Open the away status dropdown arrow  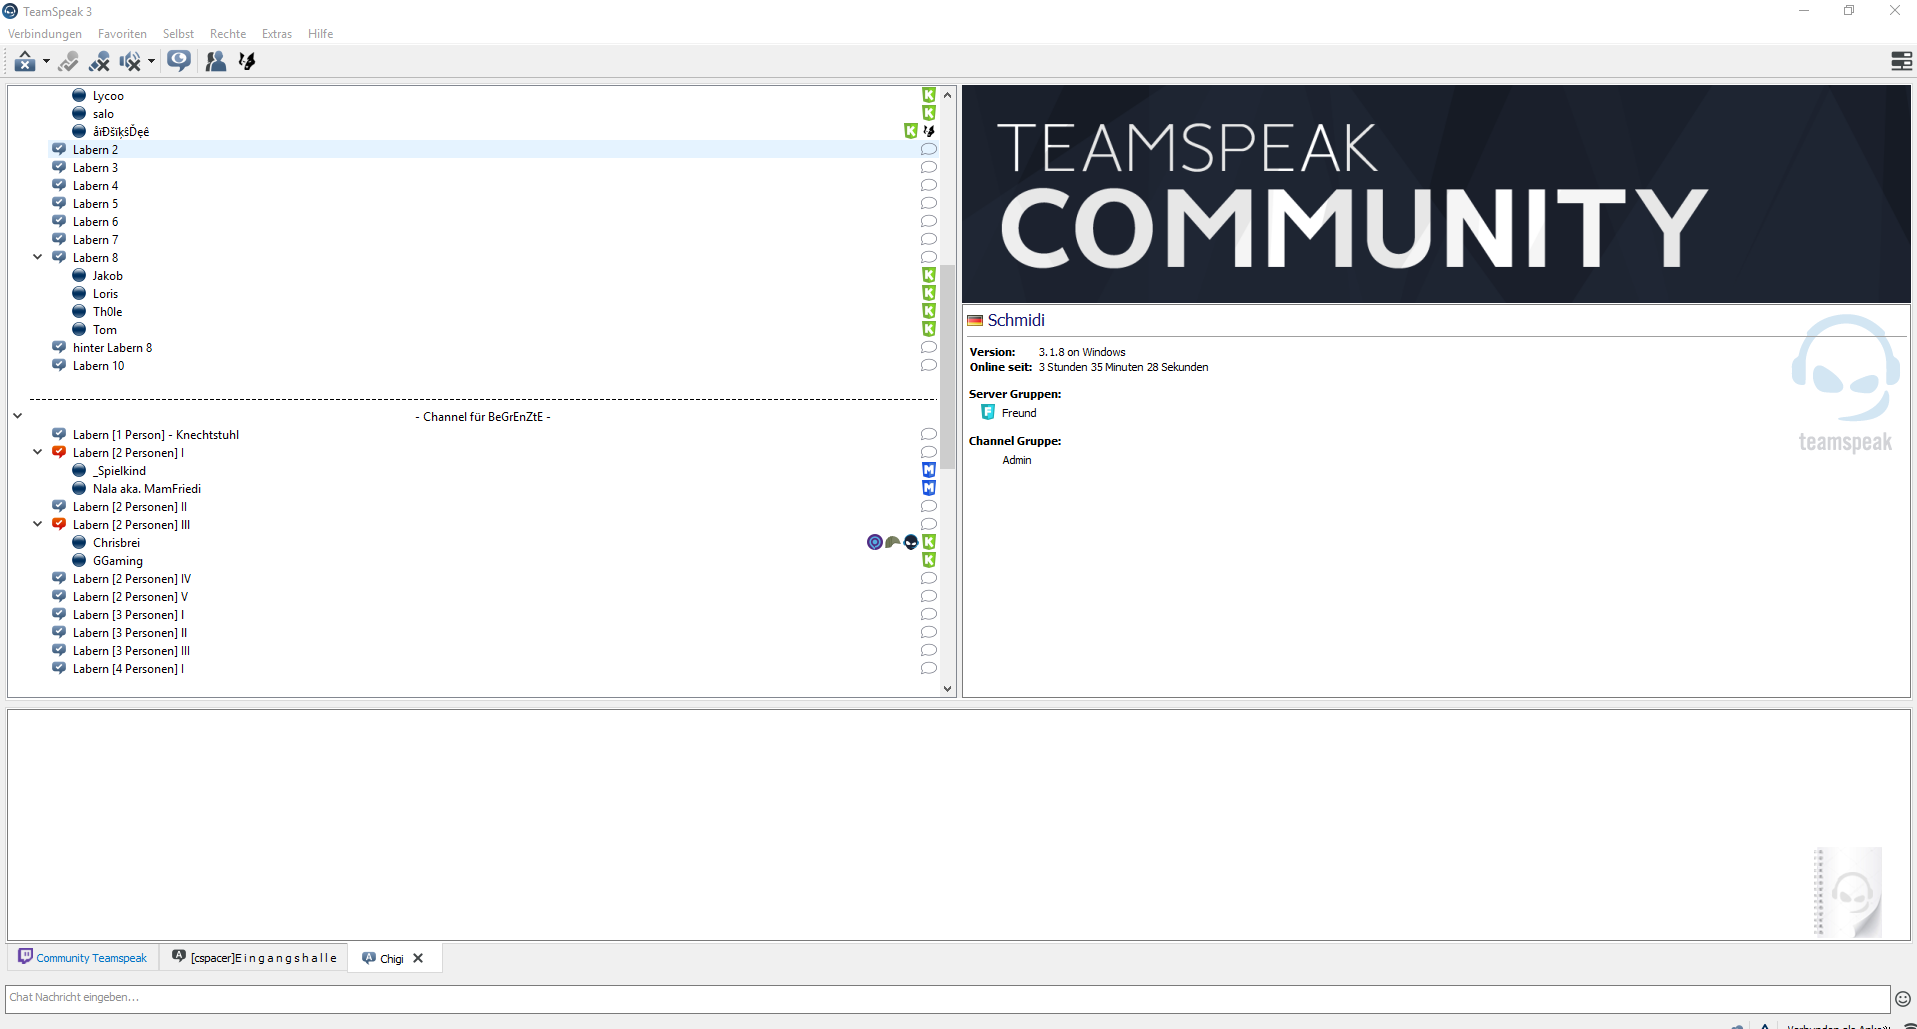(46, 62)
